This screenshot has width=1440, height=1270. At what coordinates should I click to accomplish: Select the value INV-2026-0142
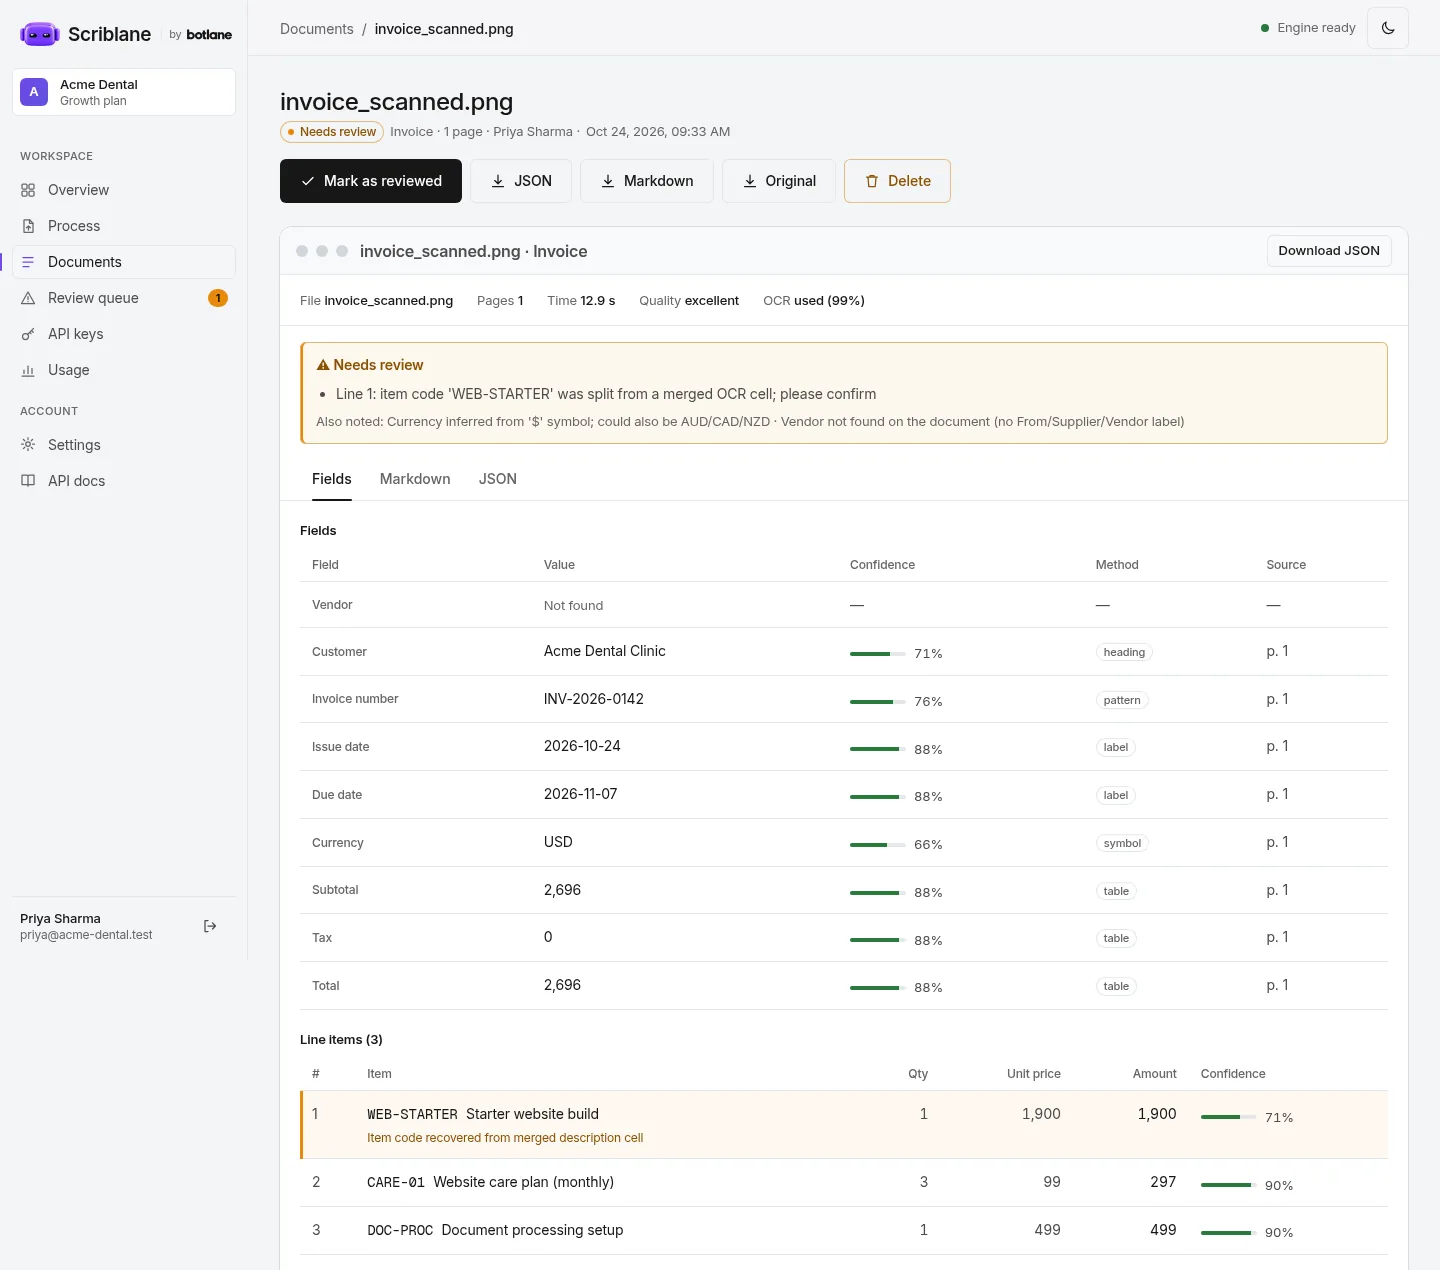(x=594, y=699)
